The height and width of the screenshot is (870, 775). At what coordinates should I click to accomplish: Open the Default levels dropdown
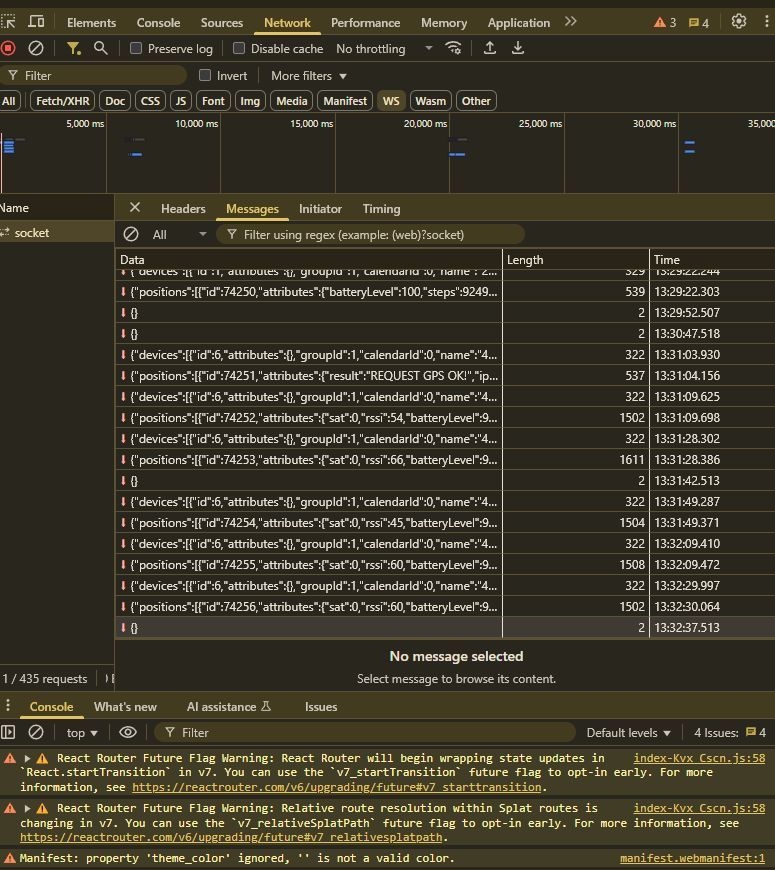(629, 733)
